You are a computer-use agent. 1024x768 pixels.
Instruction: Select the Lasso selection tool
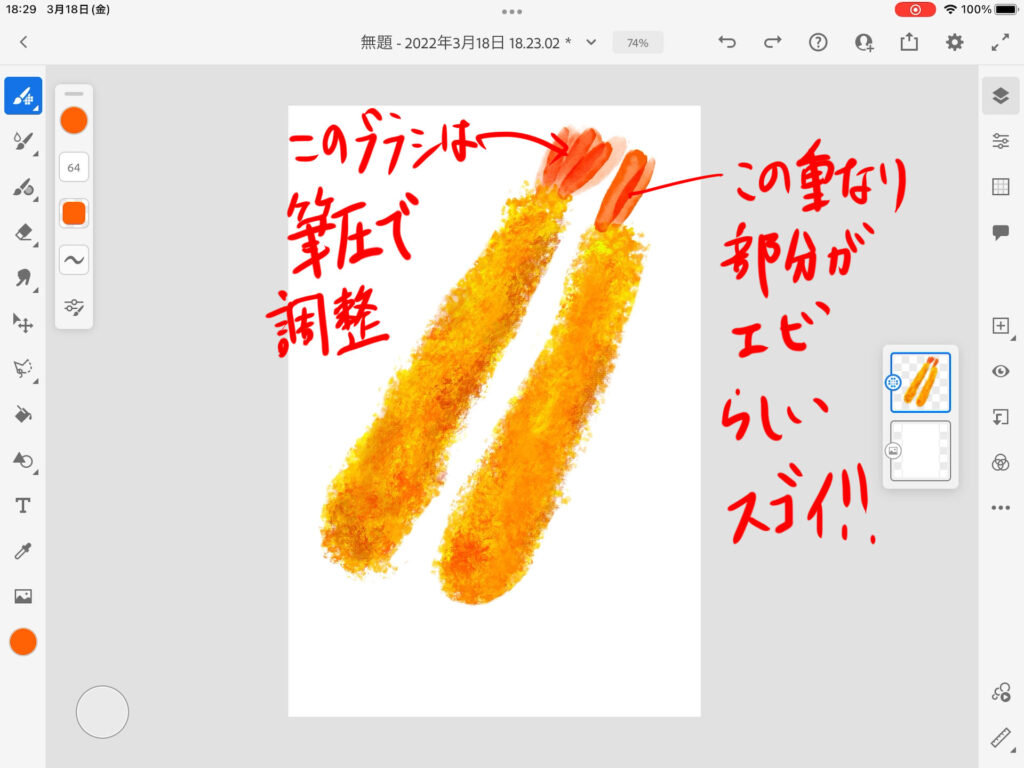tap(23, 368)
